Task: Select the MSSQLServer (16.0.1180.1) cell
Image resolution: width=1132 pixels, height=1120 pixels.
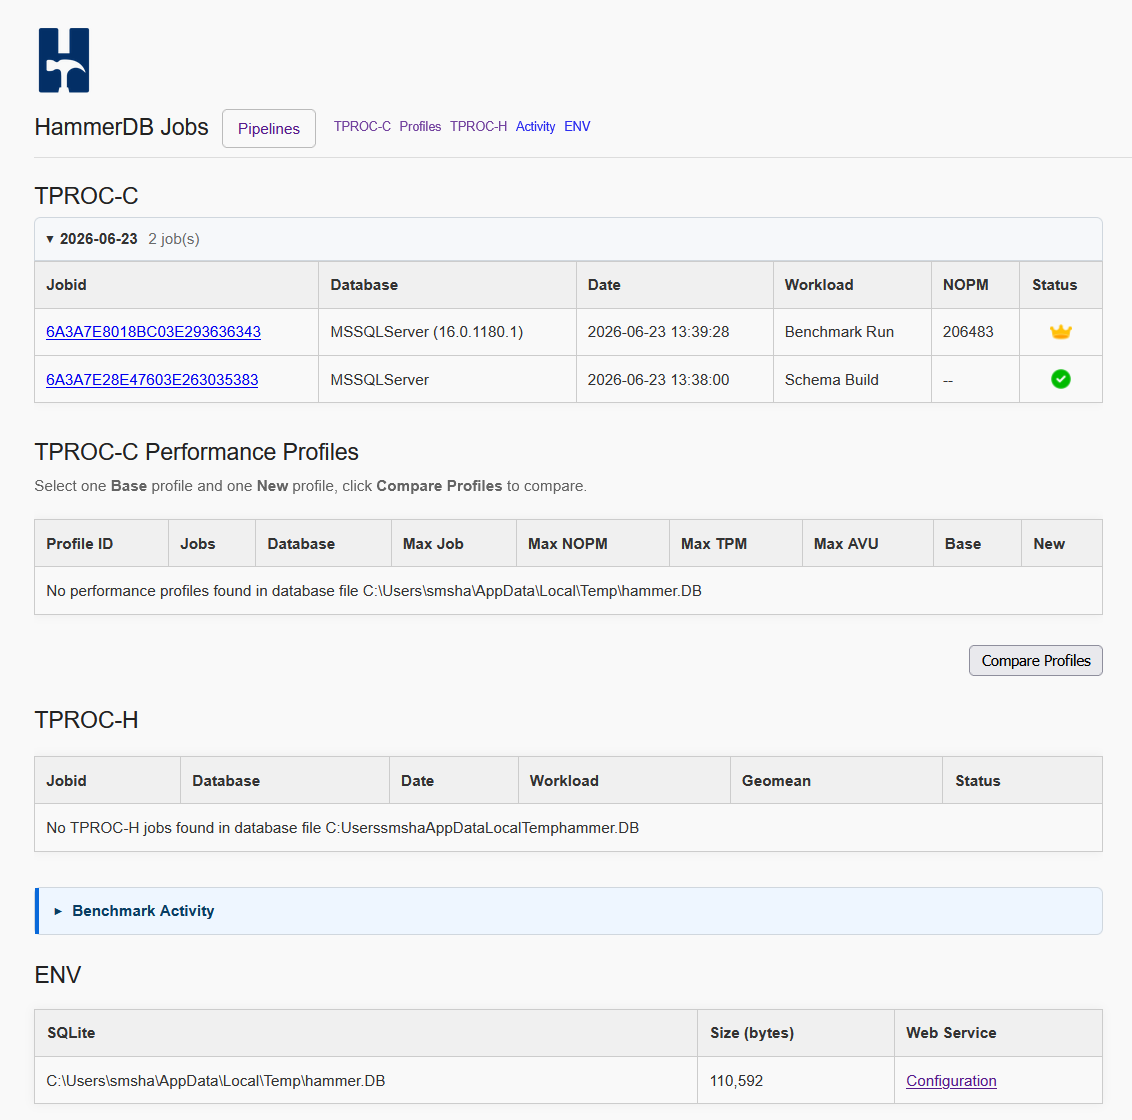Action: pos(448,332)
